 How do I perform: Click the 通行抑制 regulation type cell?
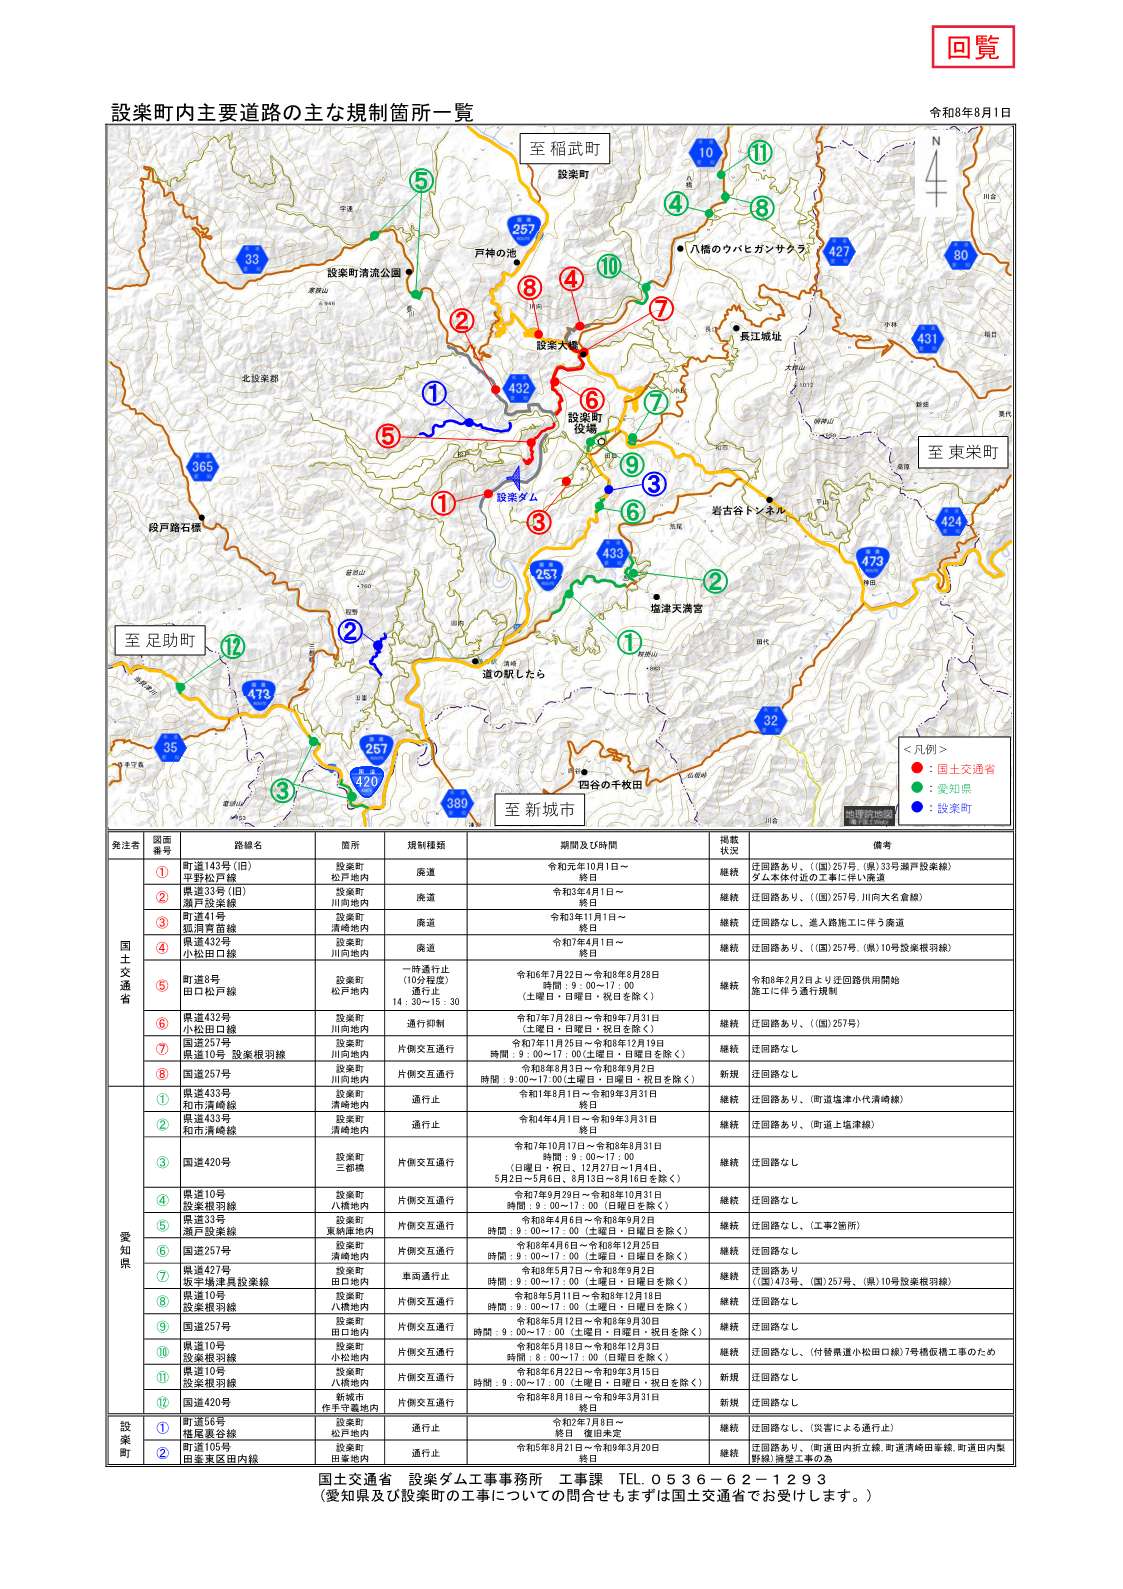pyautogui.click(x=425, y=1024)
